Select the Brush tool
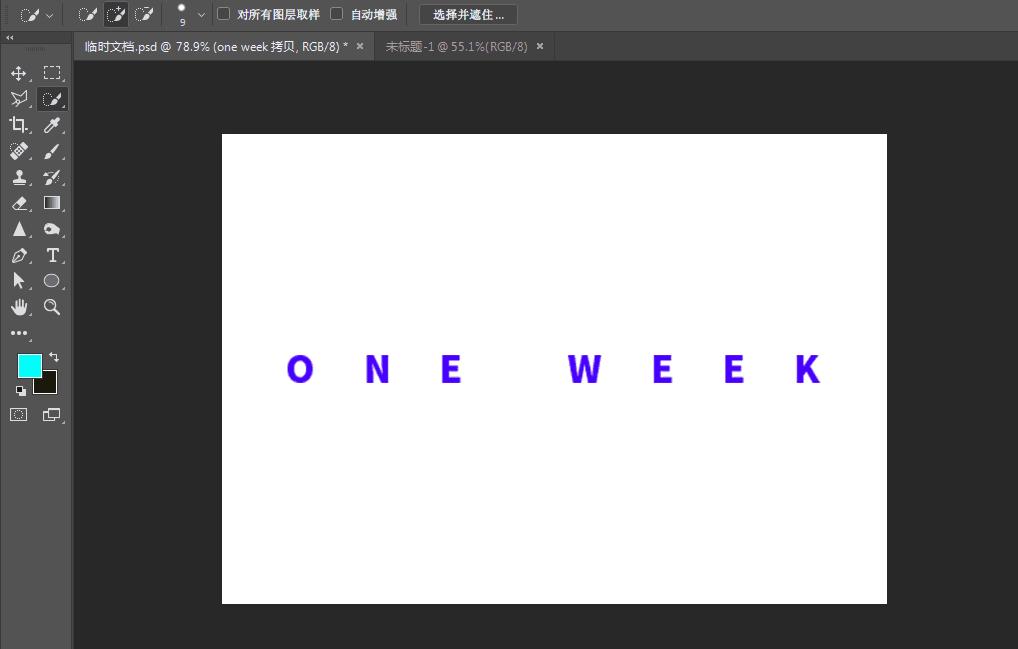 pos(52,151)
